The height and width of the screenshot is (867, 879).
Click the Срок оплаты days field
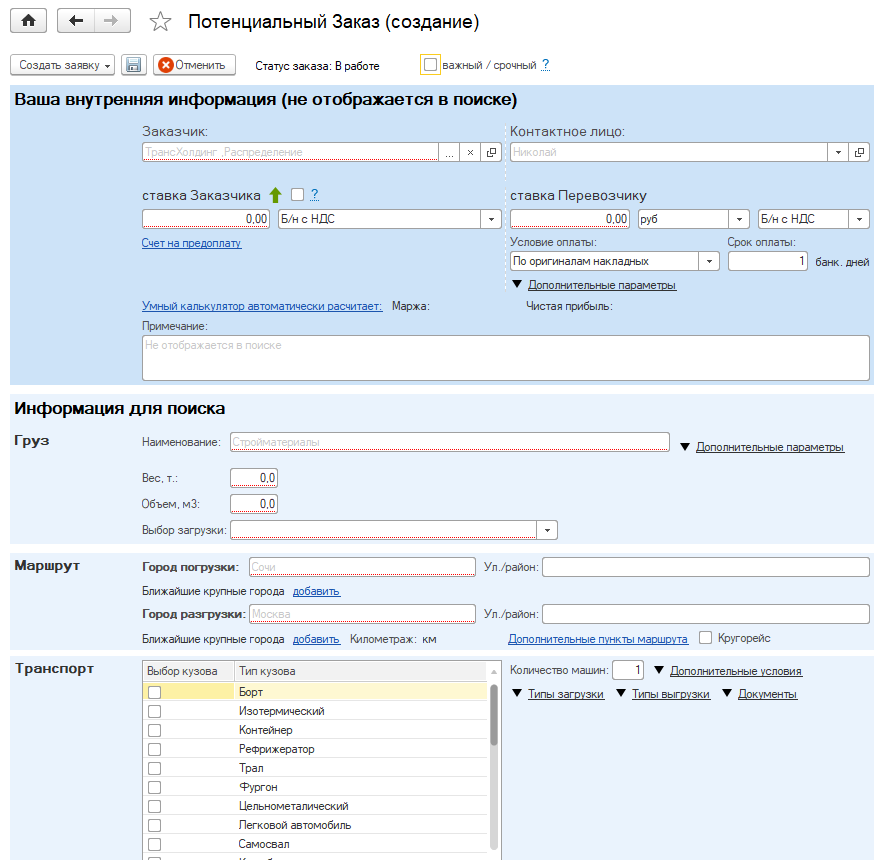click(768, 261)
